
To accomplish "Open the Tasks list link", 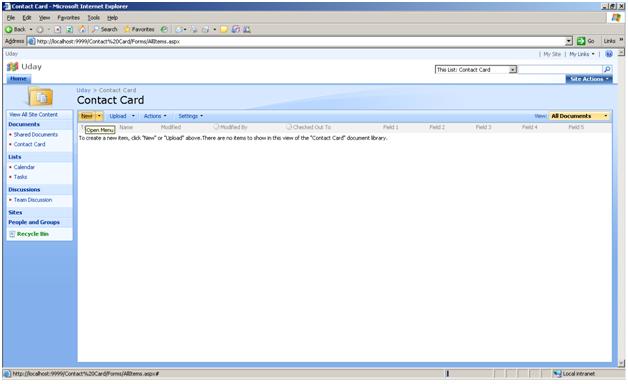I will [x=20, y=177].
